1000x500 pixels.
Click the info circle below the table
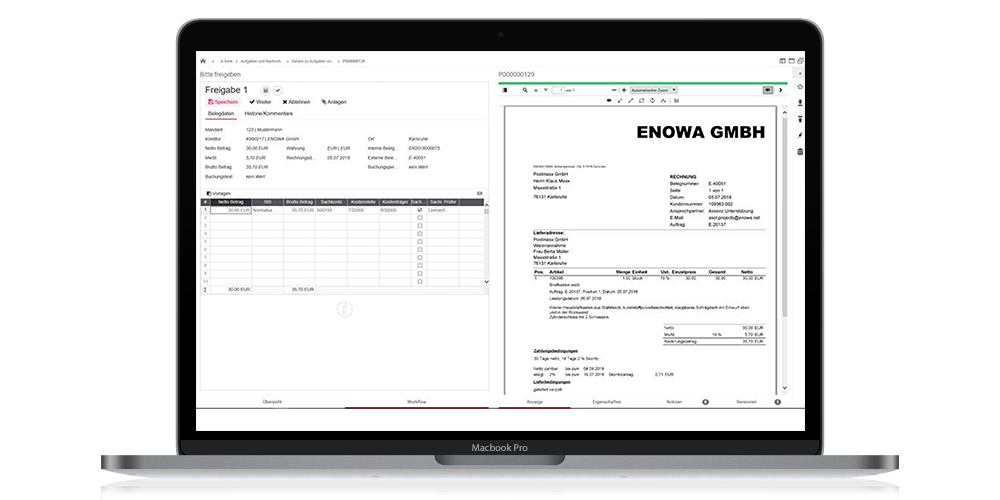(344, 309)
